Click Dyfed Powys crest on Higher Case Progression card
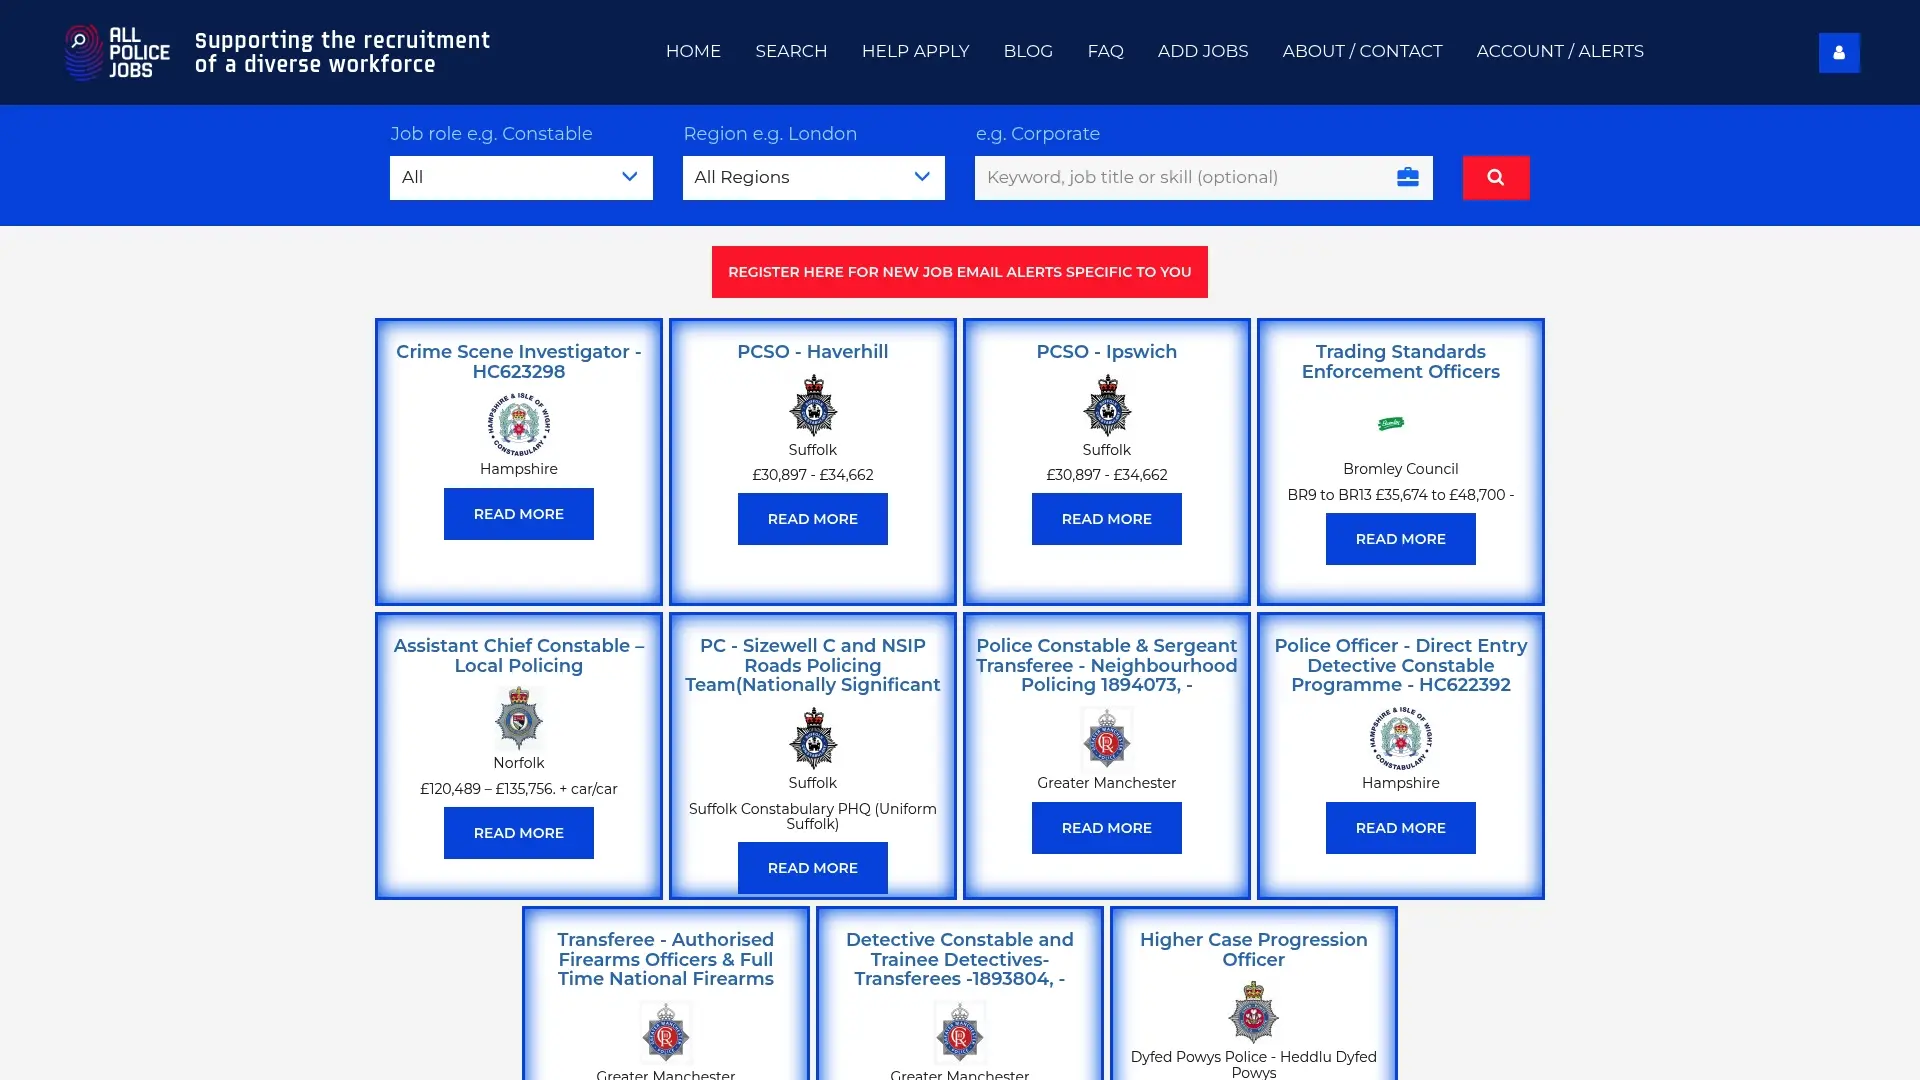Screen dimensions: 1920x1080 pos(1254,1012)
